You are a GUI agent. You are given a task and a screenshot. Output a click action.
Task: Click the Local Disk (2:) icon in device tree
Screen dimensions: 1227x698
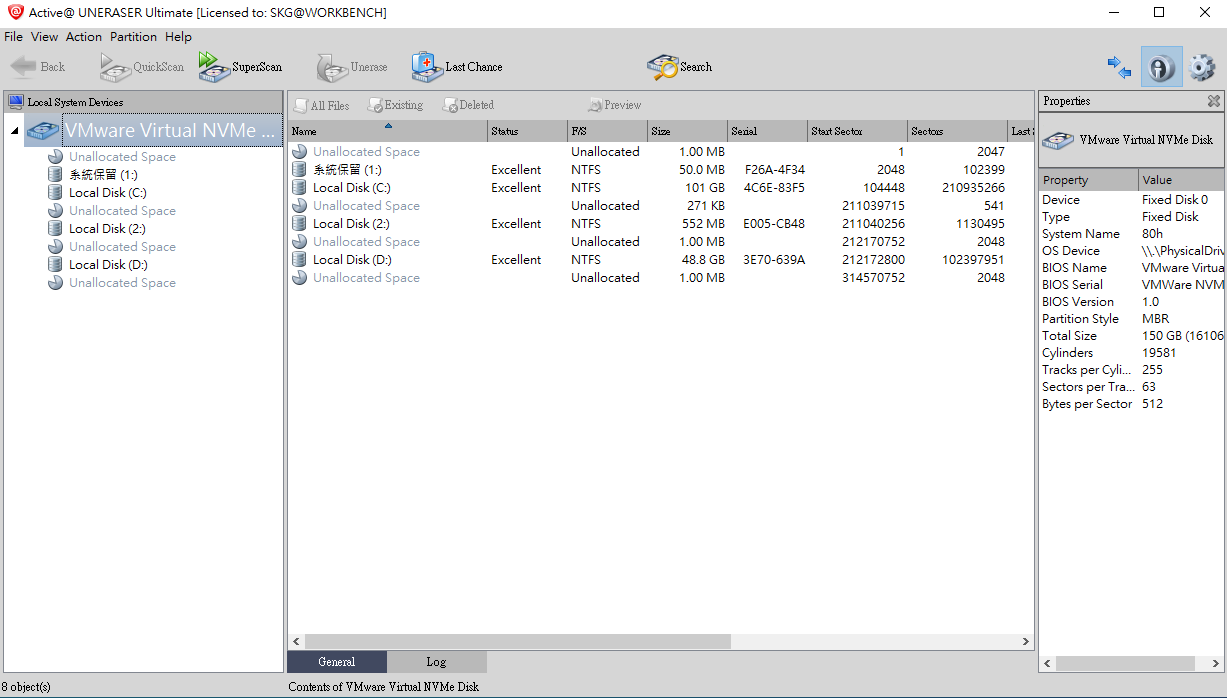coord(56,229)
